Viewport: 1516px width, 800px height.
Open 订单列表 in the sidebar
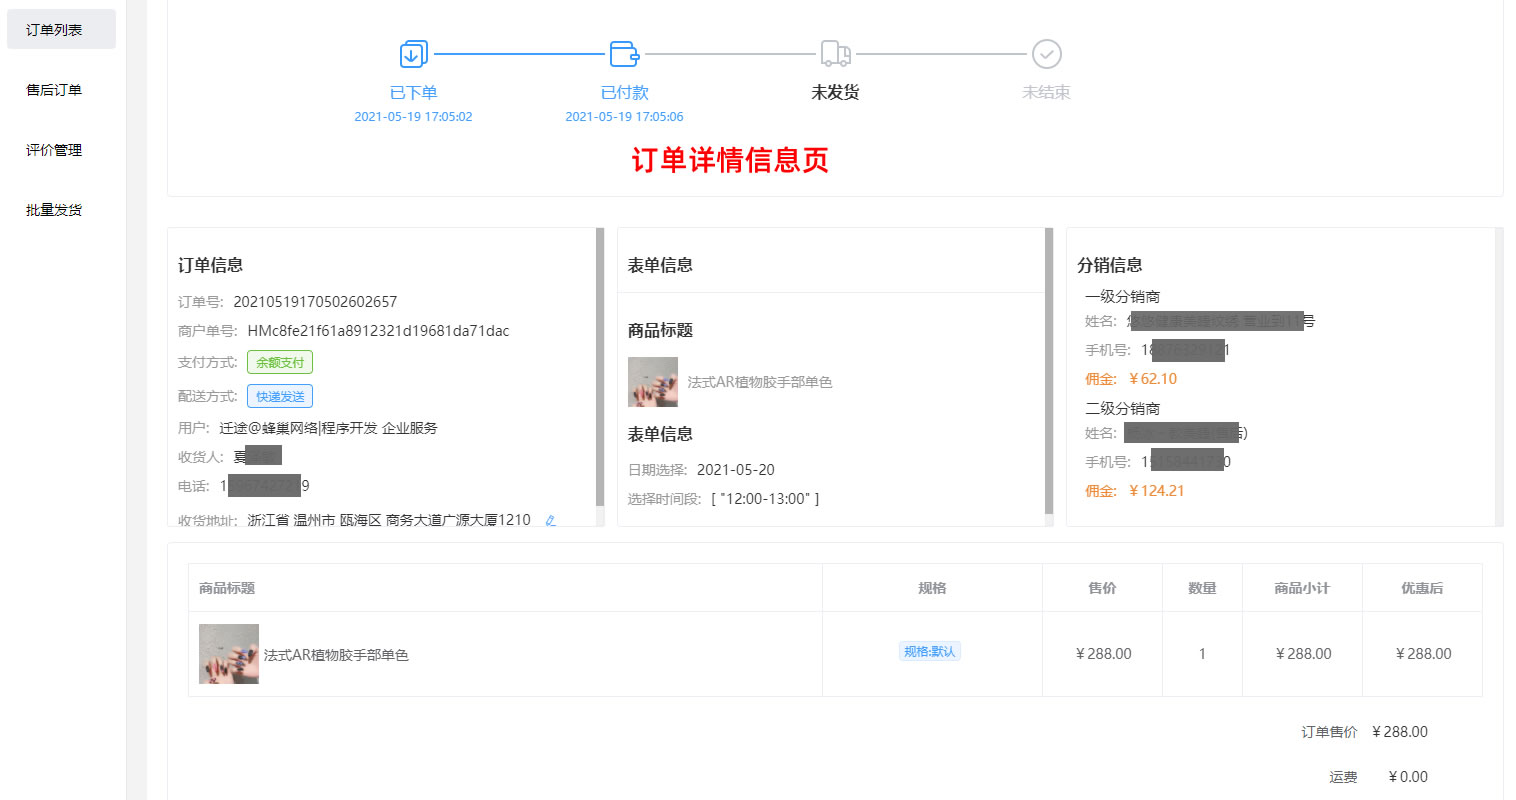pos(55,30)
